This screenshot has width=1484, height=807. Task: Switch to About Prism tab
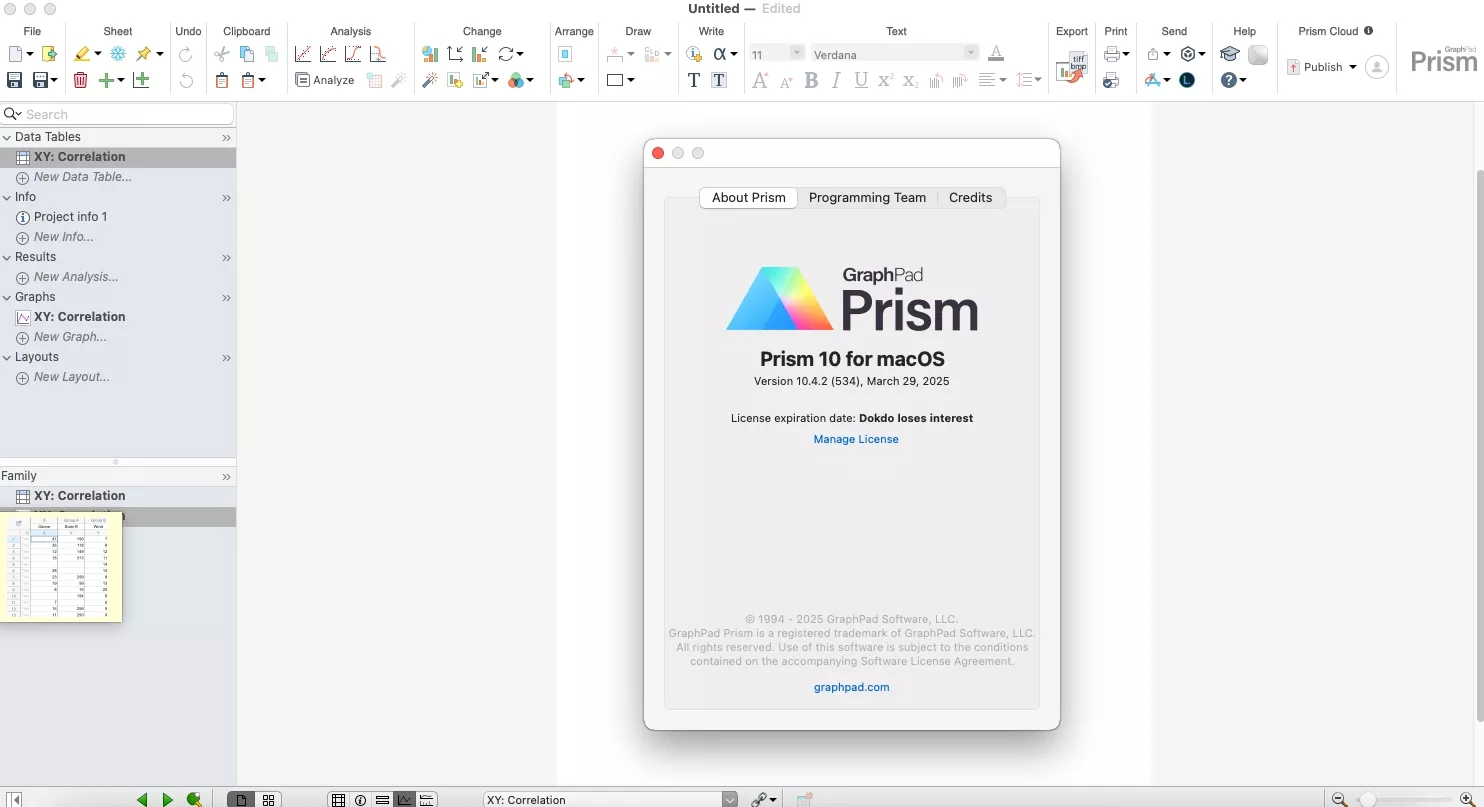(x=749, y=197)
